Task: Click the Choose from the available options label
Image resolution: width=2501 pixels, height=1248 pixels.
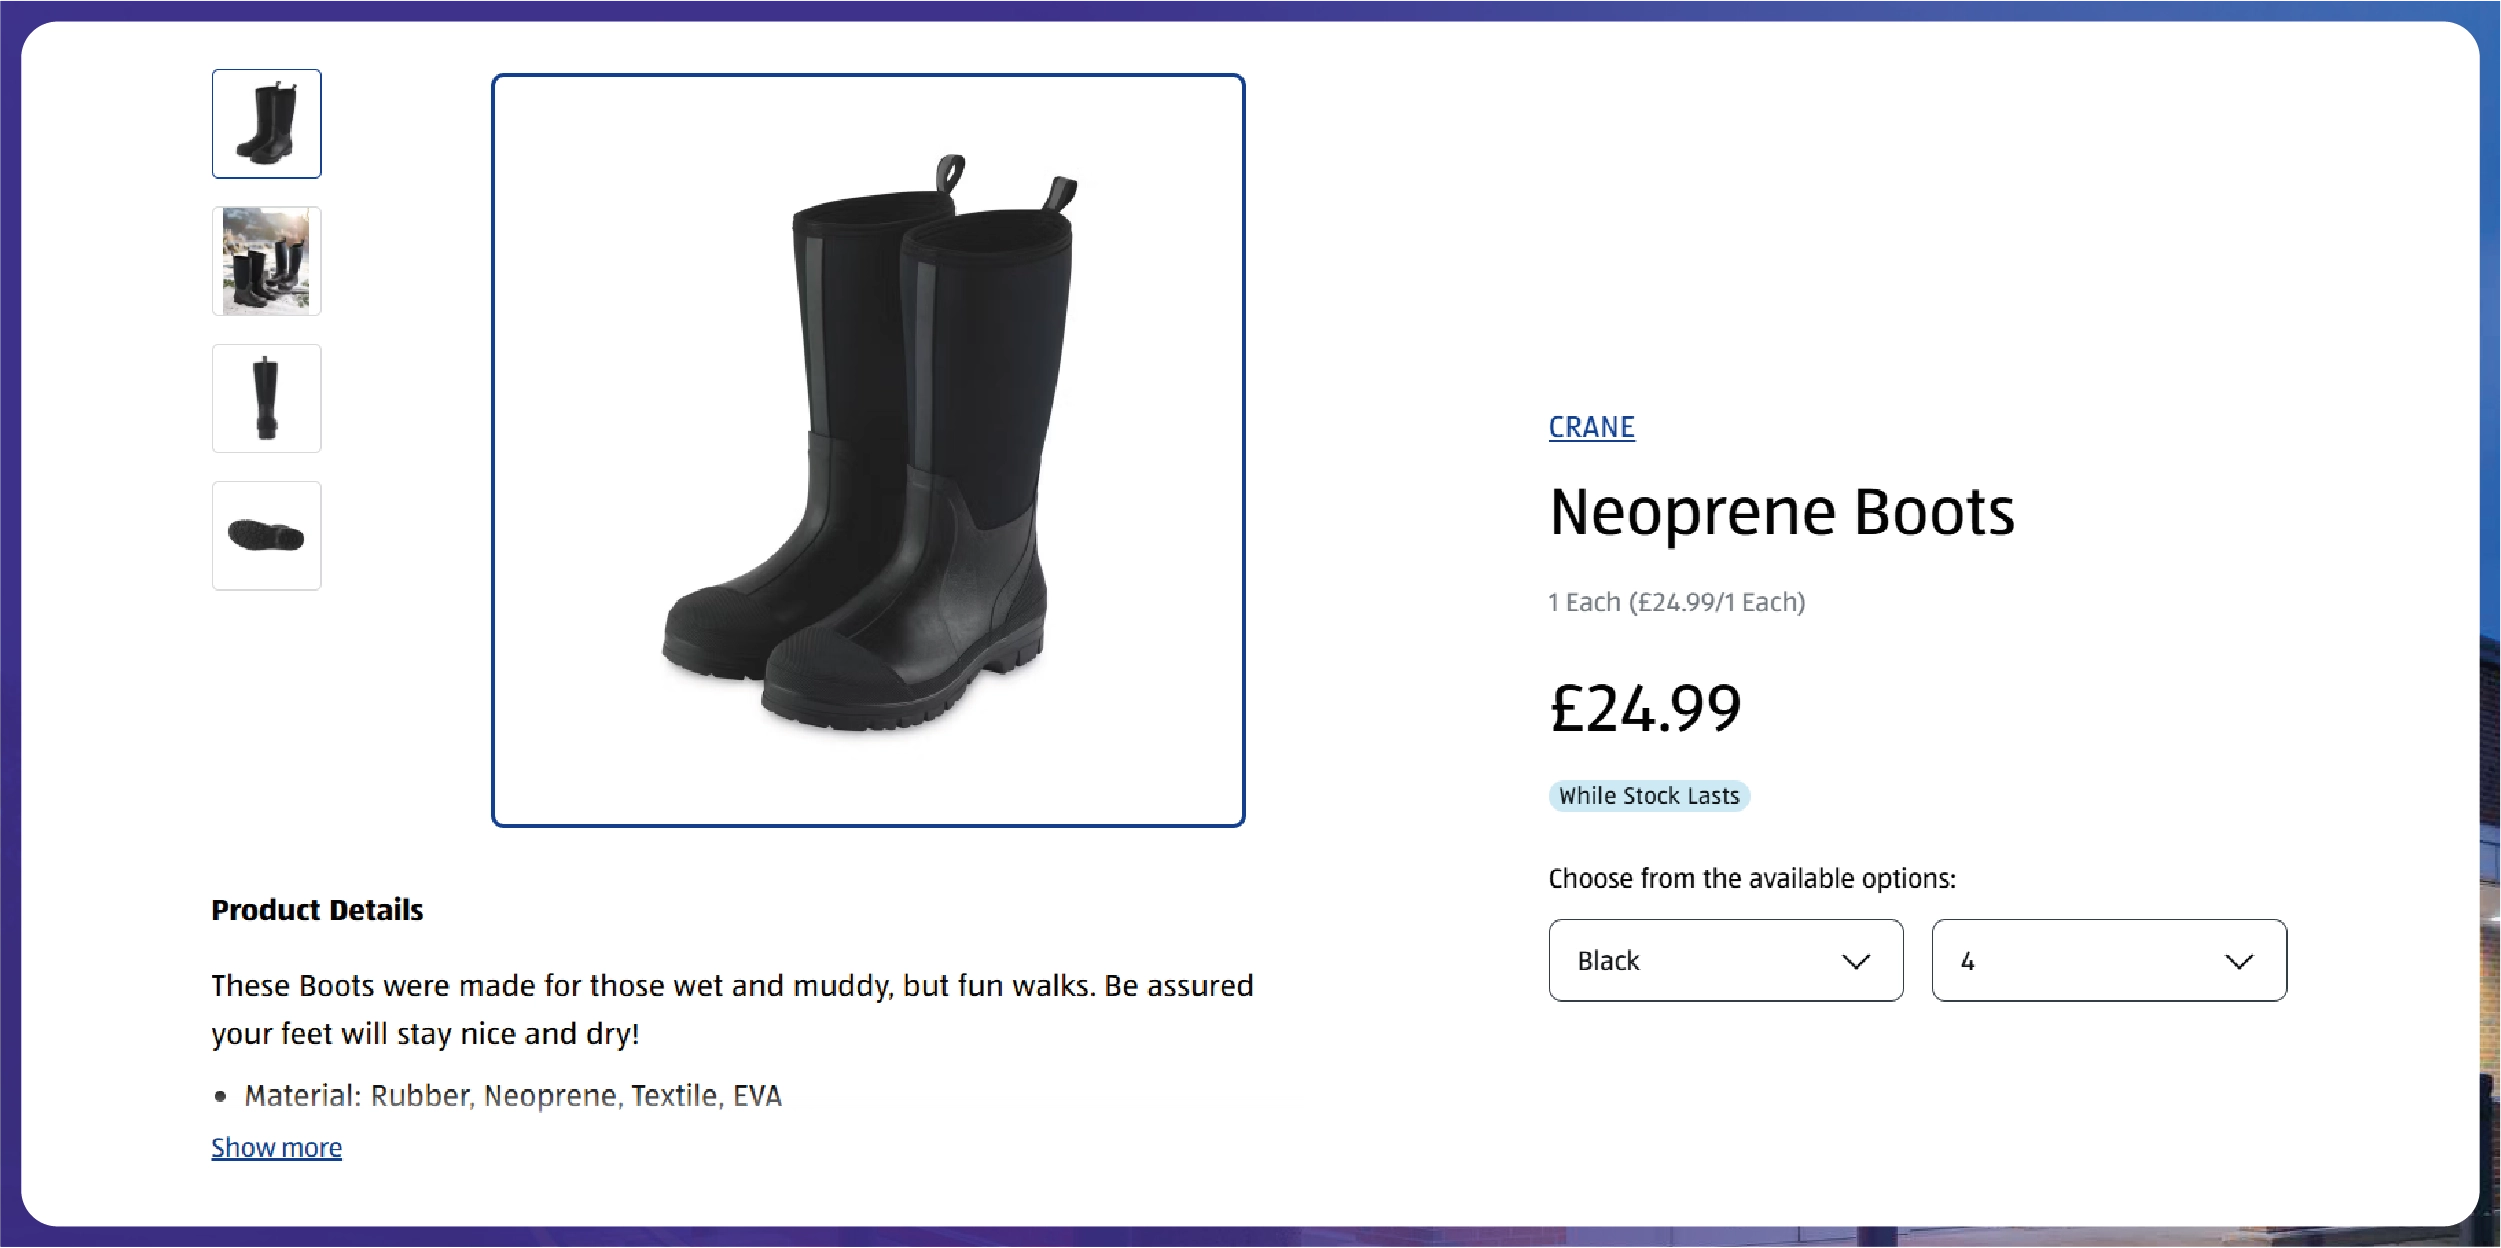Action: click(1751, 878)
